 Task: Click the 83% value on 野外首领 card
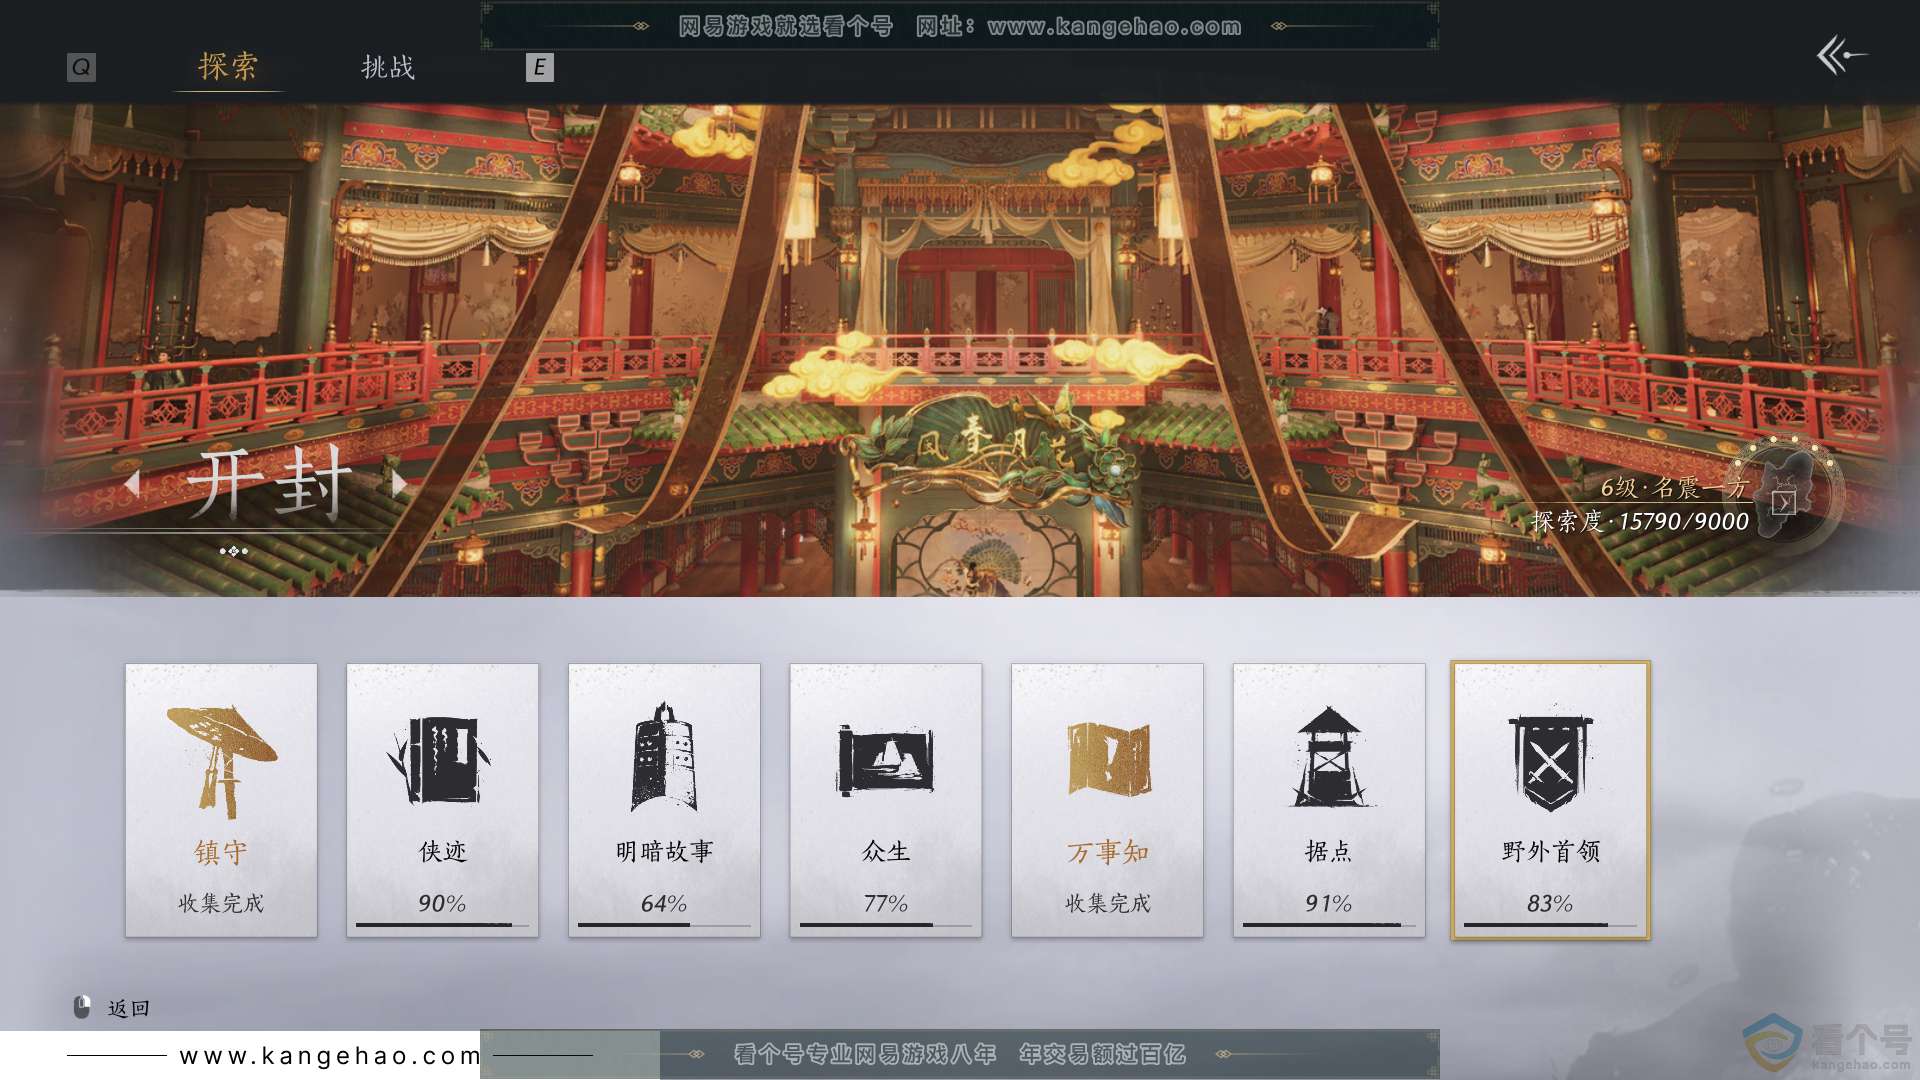coord(1550,903)
